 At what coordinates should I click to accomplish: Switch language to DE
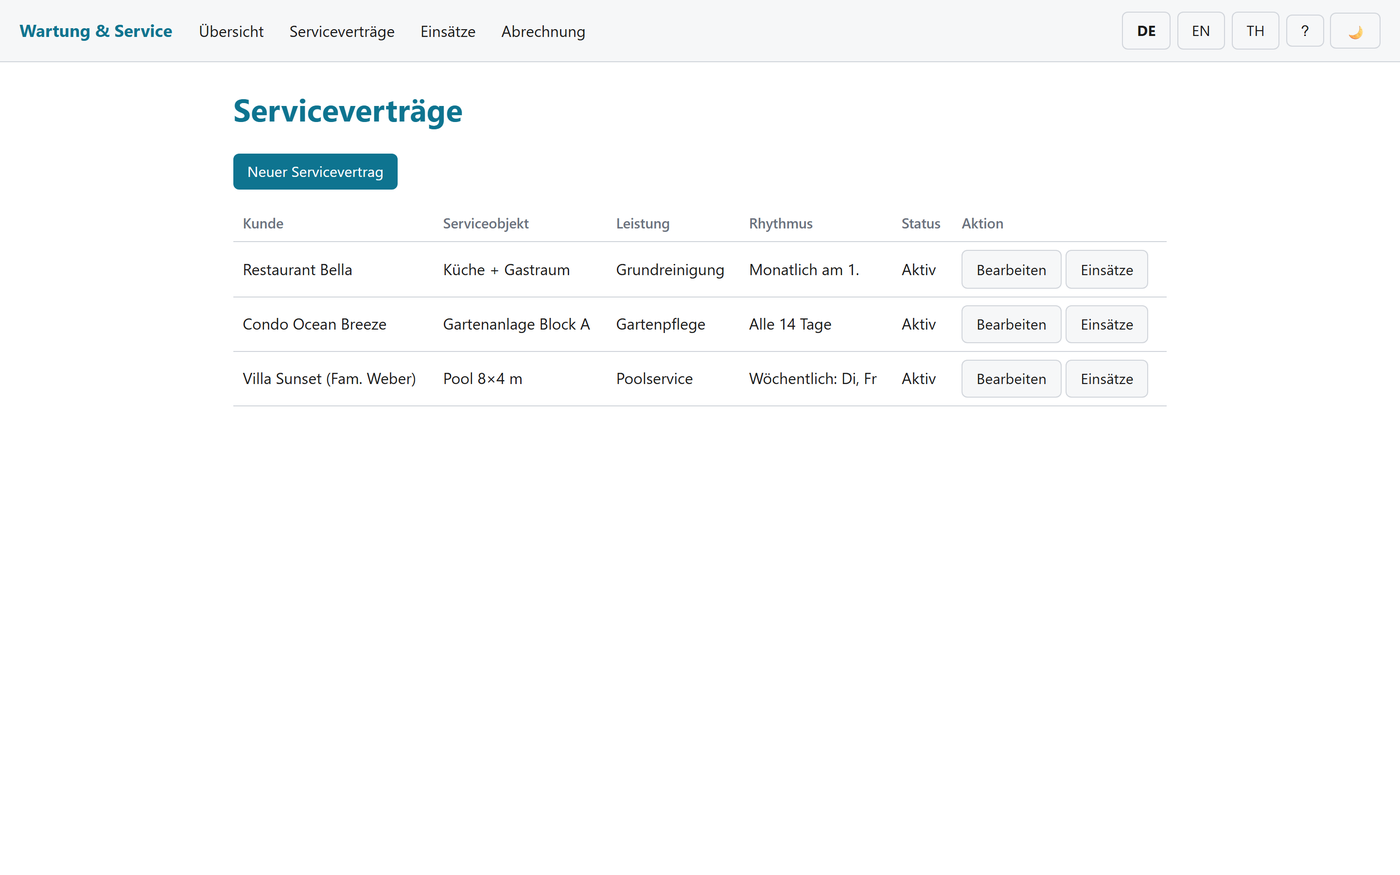pyautogui.click(x=1146, y=31)
